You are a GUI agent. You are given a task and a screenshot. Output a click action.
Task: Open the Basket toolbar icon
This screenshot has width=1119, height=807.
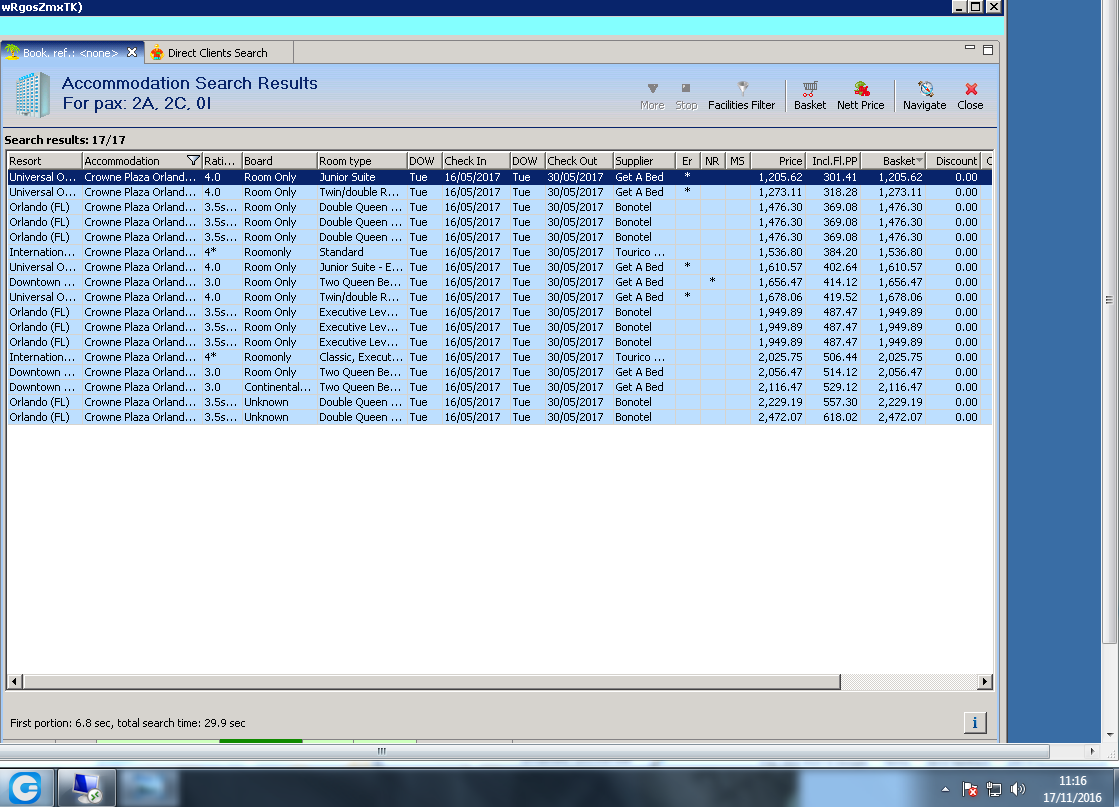point(809,96)
